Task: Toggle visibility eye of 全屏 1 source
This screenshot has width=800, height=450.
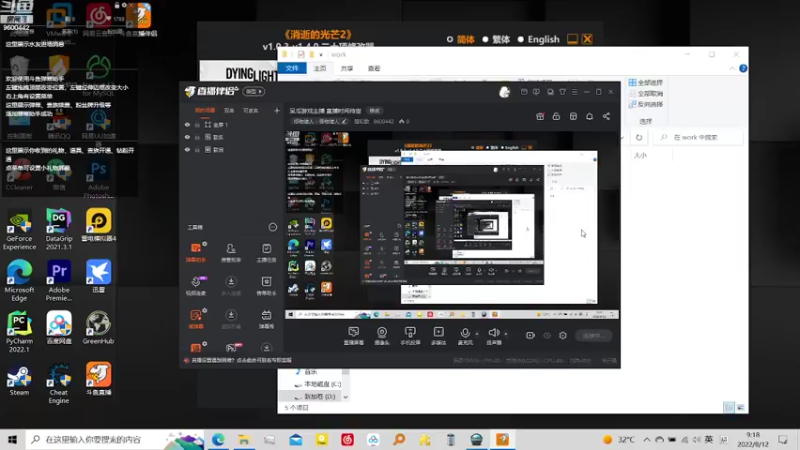Action: click(187, 124)
